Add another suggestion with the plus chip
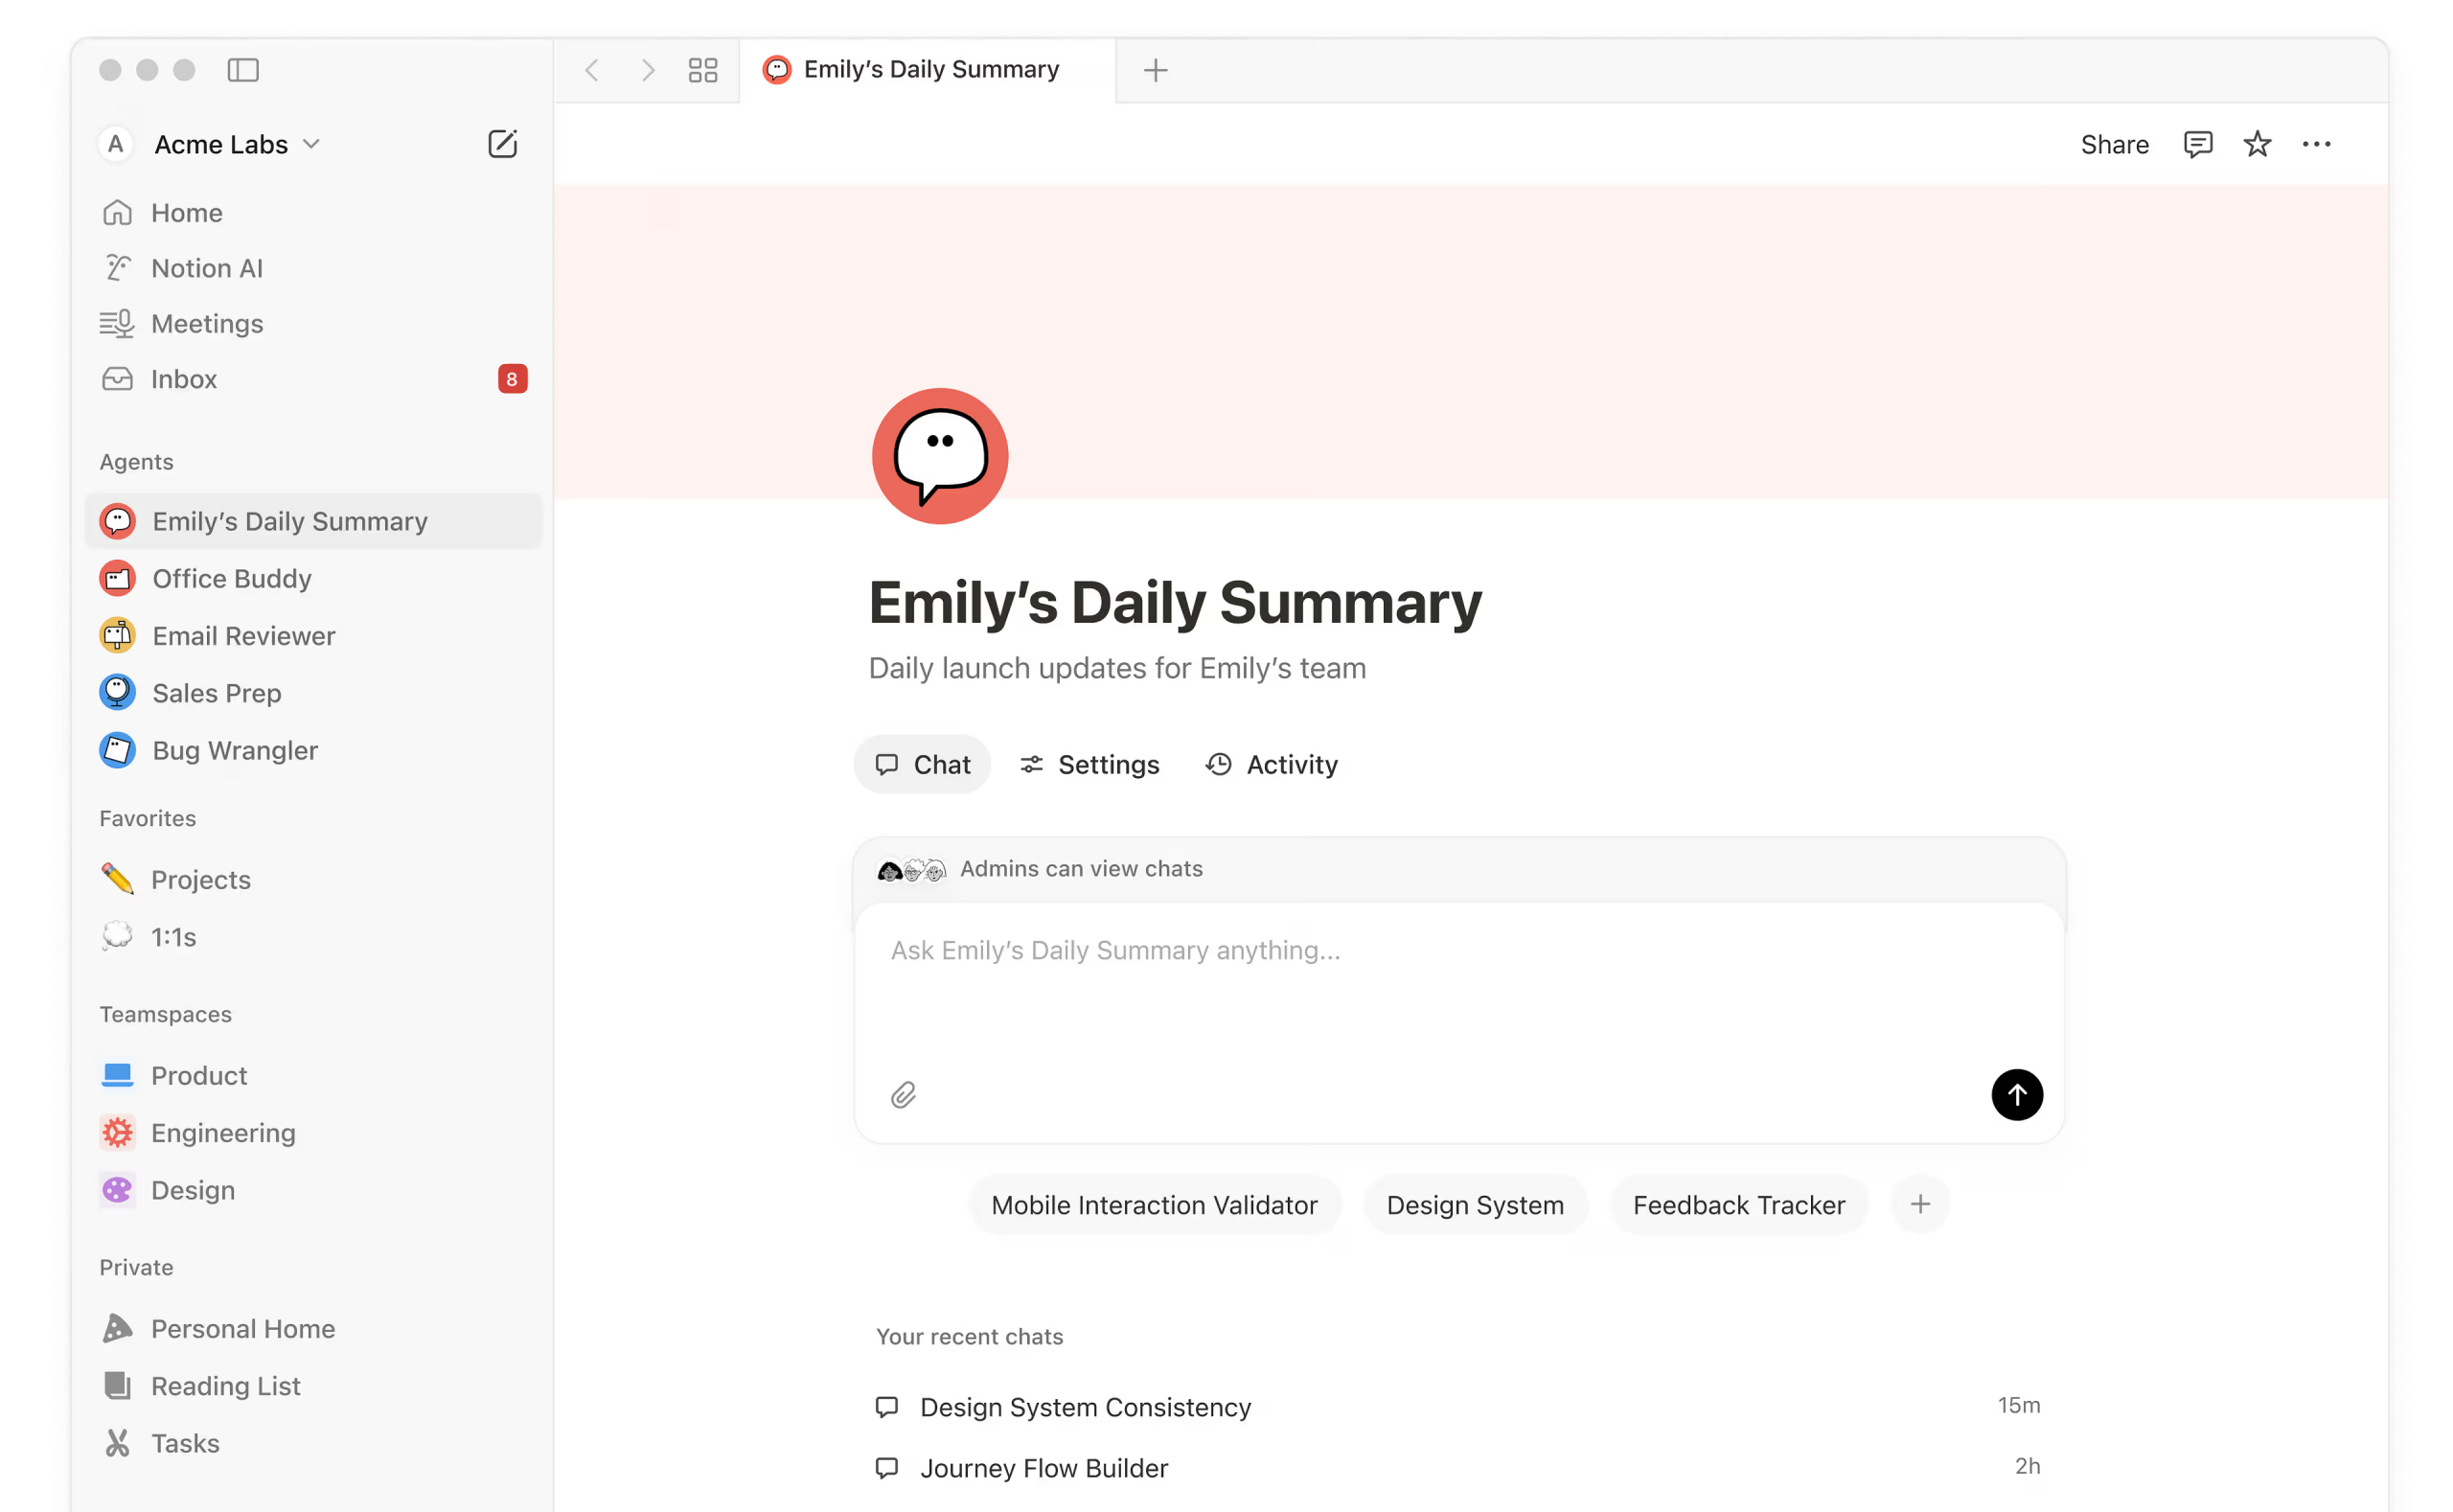Screen dimensions: 2453x1512 tap(1919, 1205)
